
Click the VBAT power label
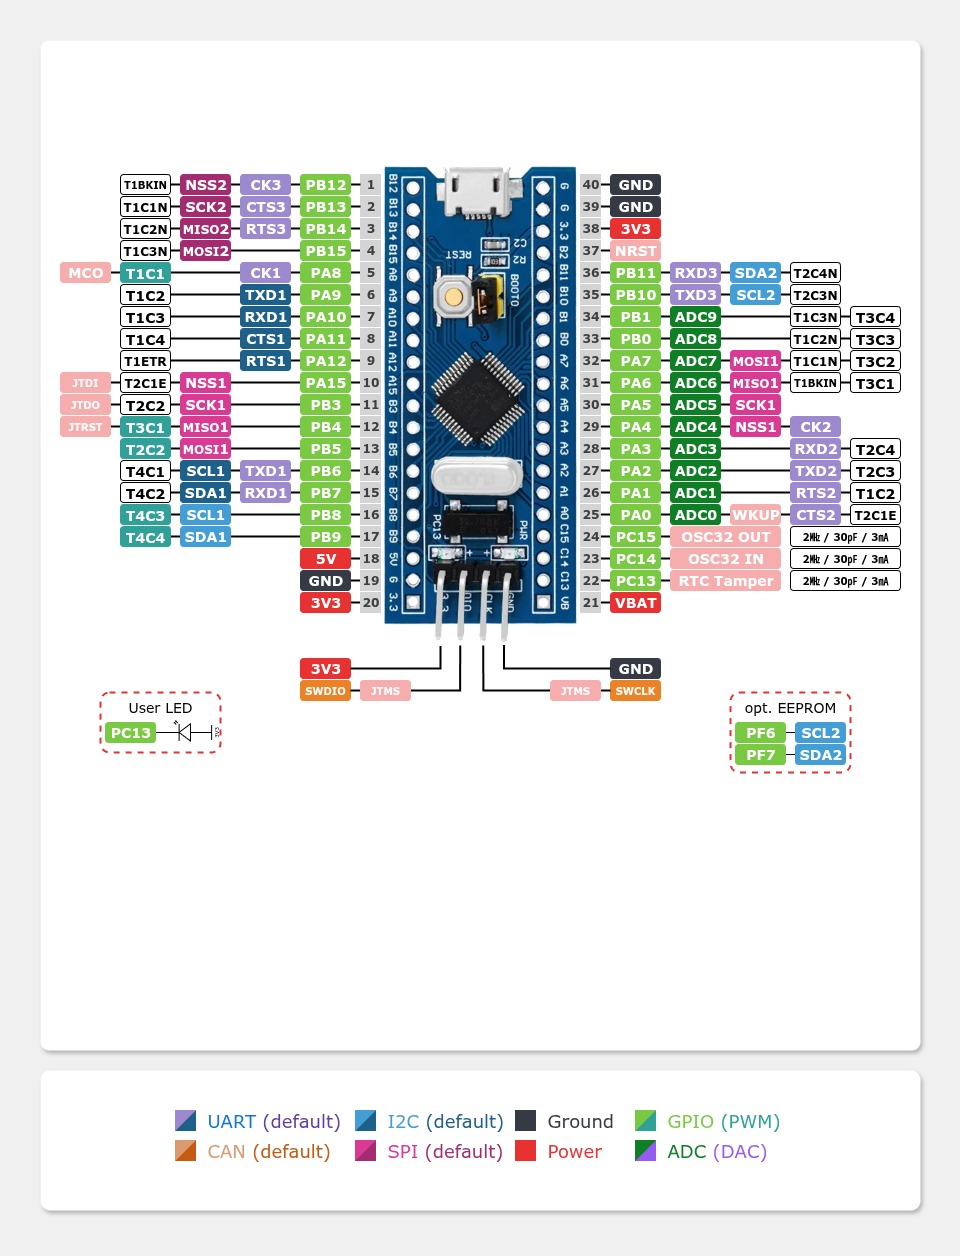tap(635, 603)
